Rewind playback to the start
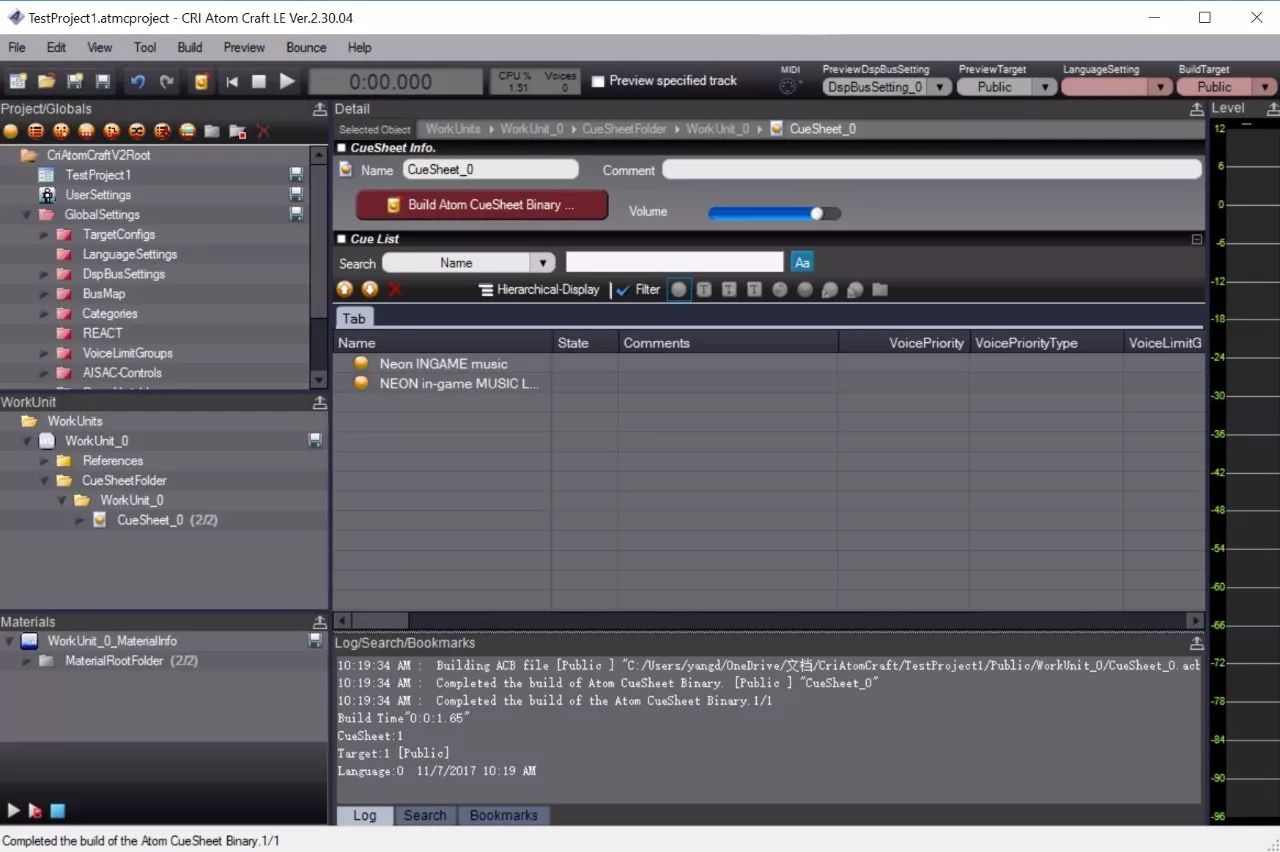 point(232,81)
